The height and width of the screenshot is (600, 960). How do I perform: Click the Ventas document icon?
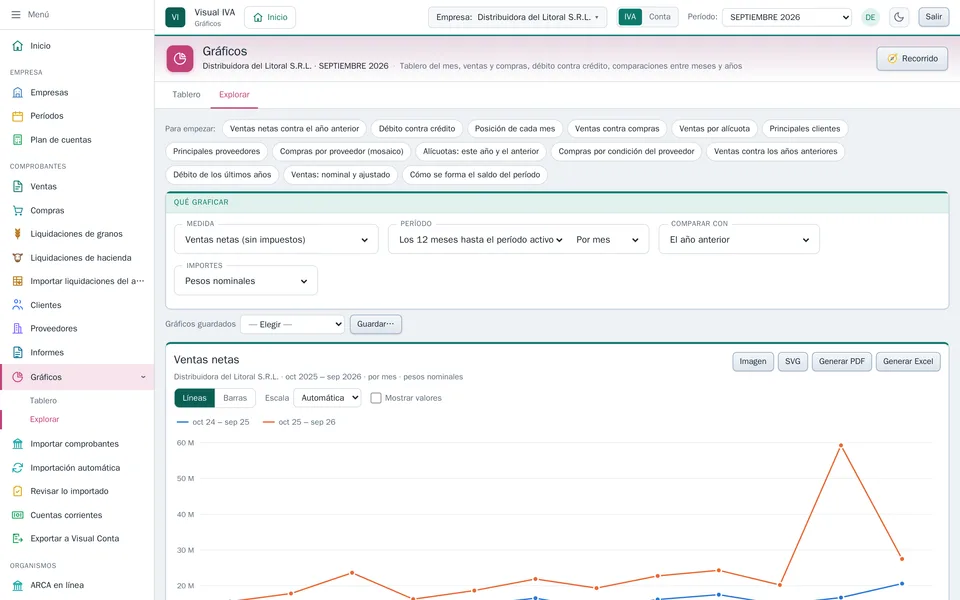point(18,187)
